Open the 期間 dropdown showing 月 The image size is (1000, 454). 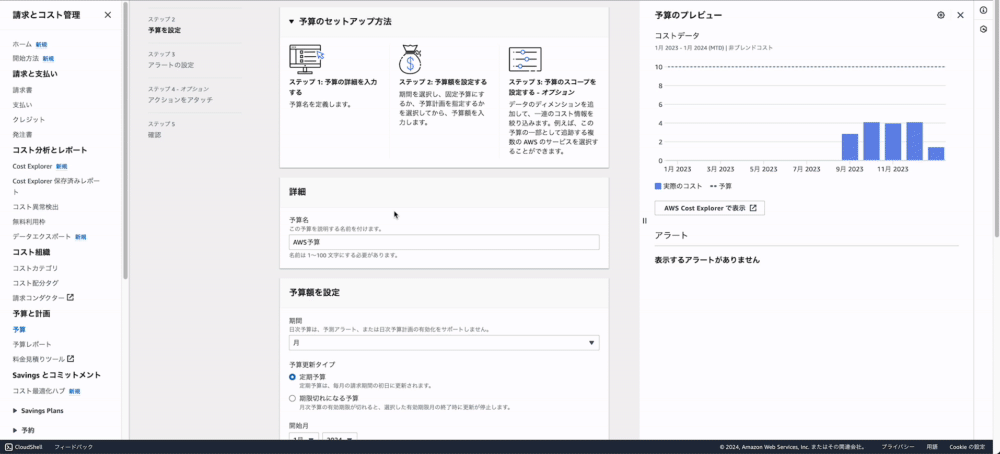(x=444, y=343)
